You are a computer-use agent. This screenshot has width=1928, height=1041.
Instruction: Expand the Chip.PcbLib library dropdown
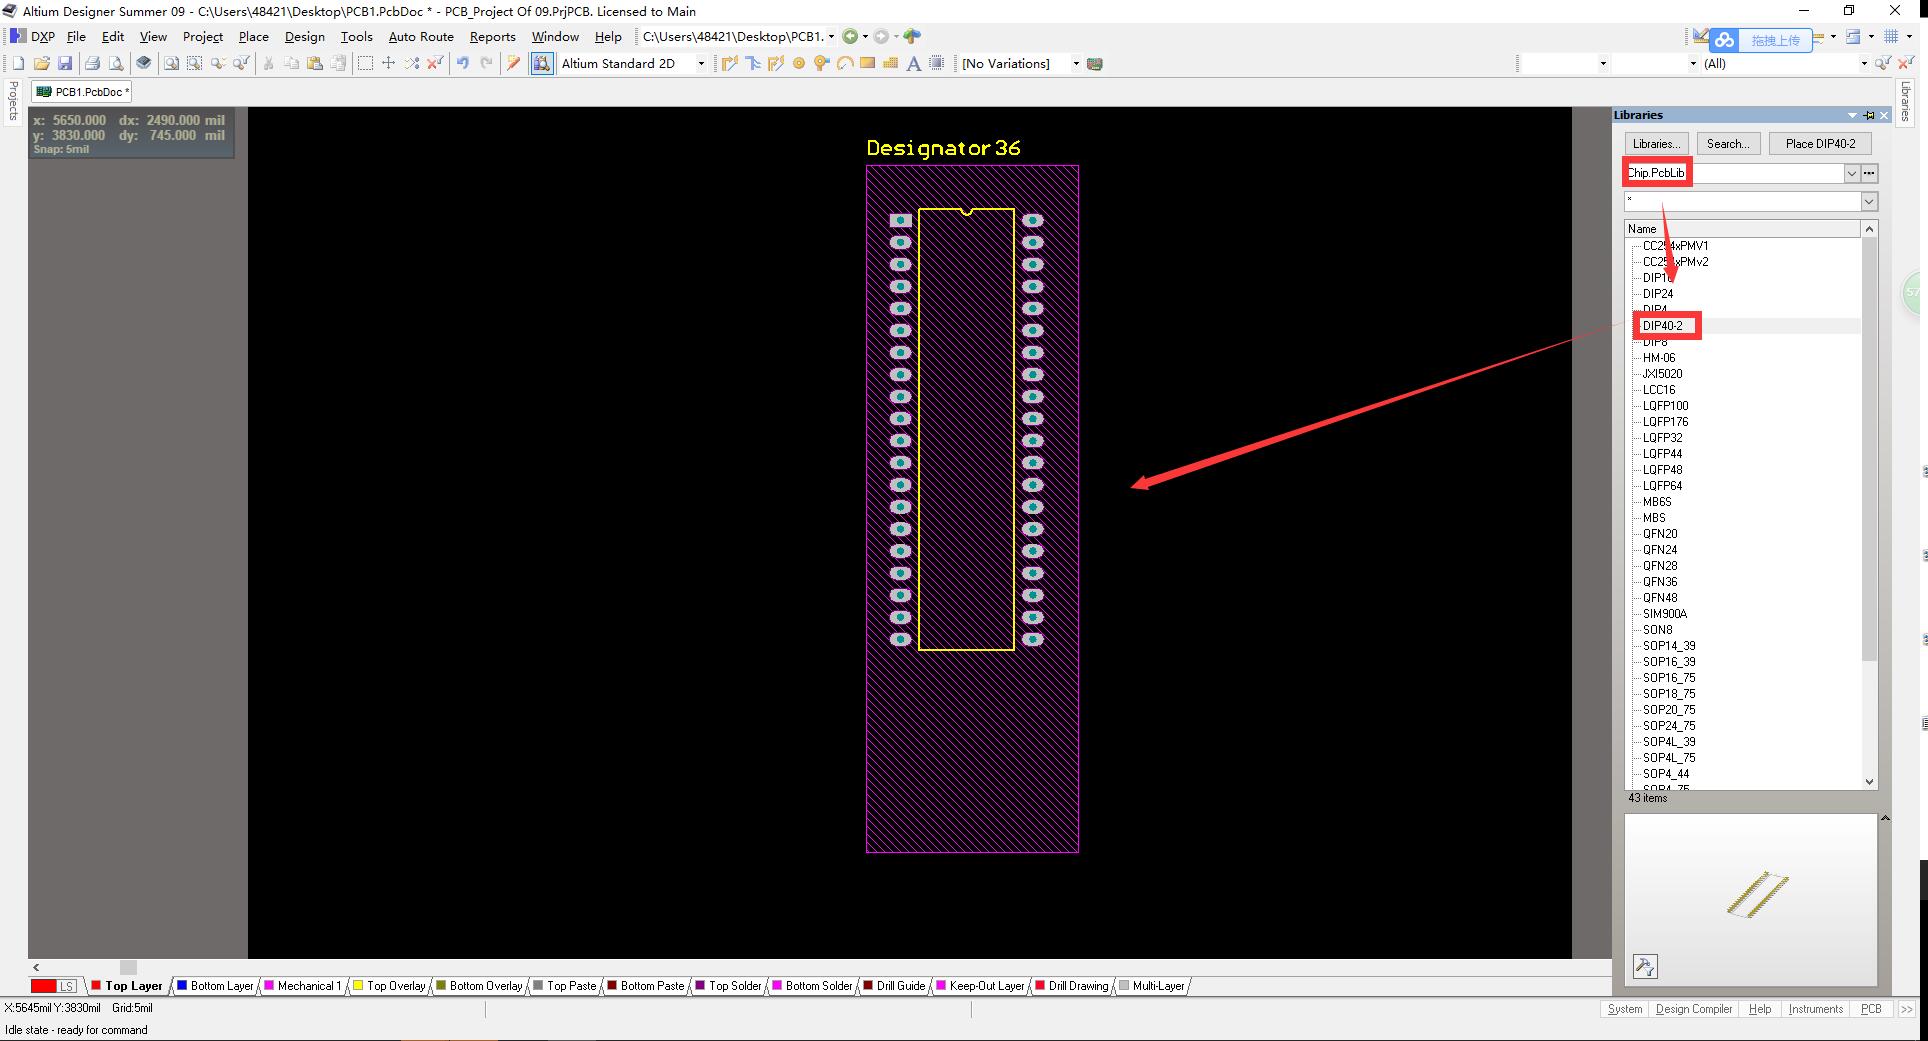pyautogui.click(x=1851, y=173)
